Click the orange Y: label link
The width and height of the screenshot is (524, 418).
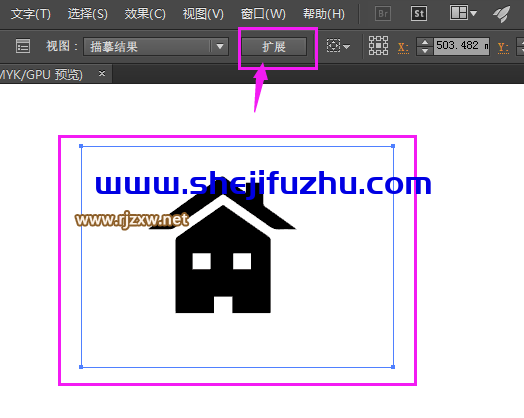tap(503, 47)
